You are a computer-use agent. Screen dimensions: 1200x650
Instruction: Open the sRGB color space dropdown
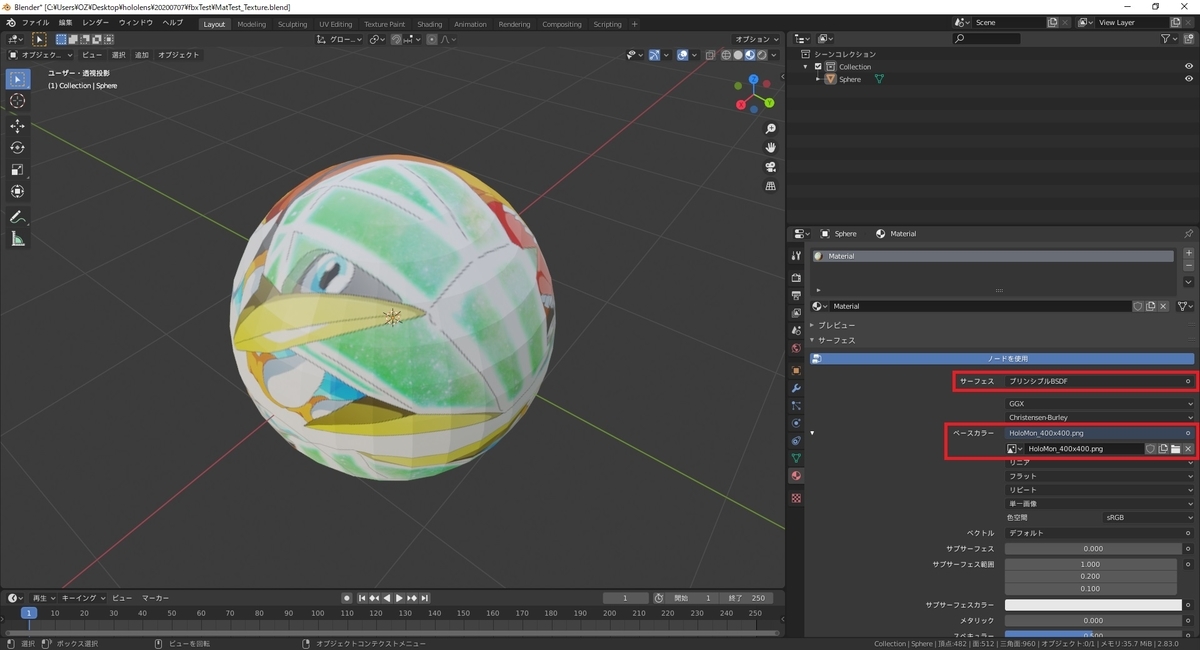pos(1147,518)
